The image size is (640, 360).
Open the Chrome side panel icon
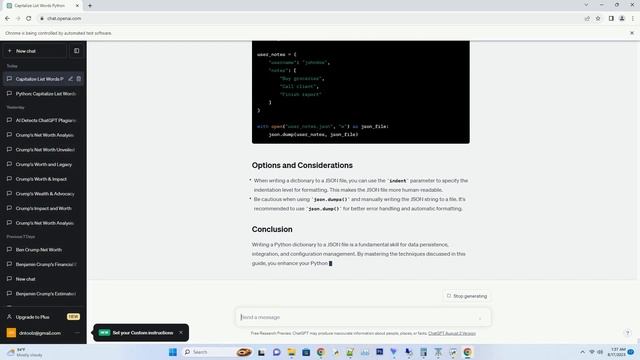coord(611,18)
